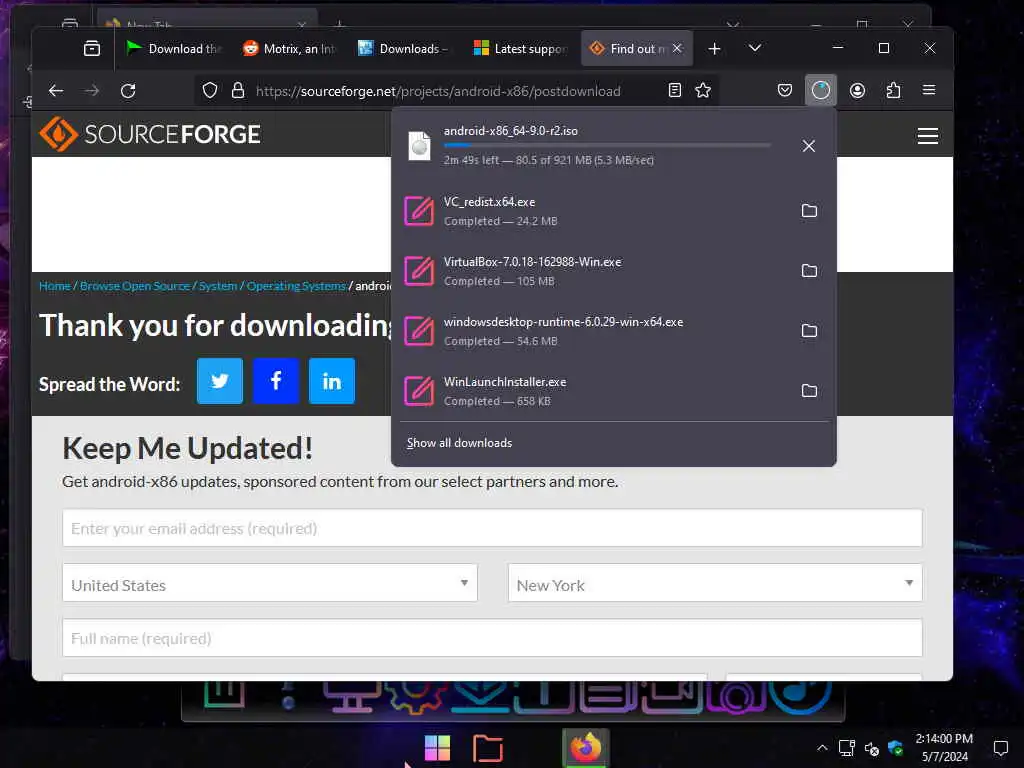Open the Pocket save icon
Screen dimensions: 1024x768
click(x=785, y=90)
